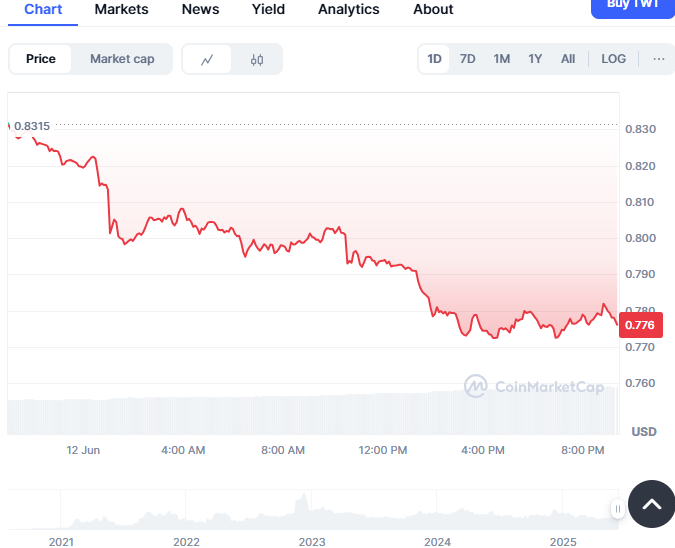Click the 12 Jun date label
This screenshot has width=675, height=548.
83,450
